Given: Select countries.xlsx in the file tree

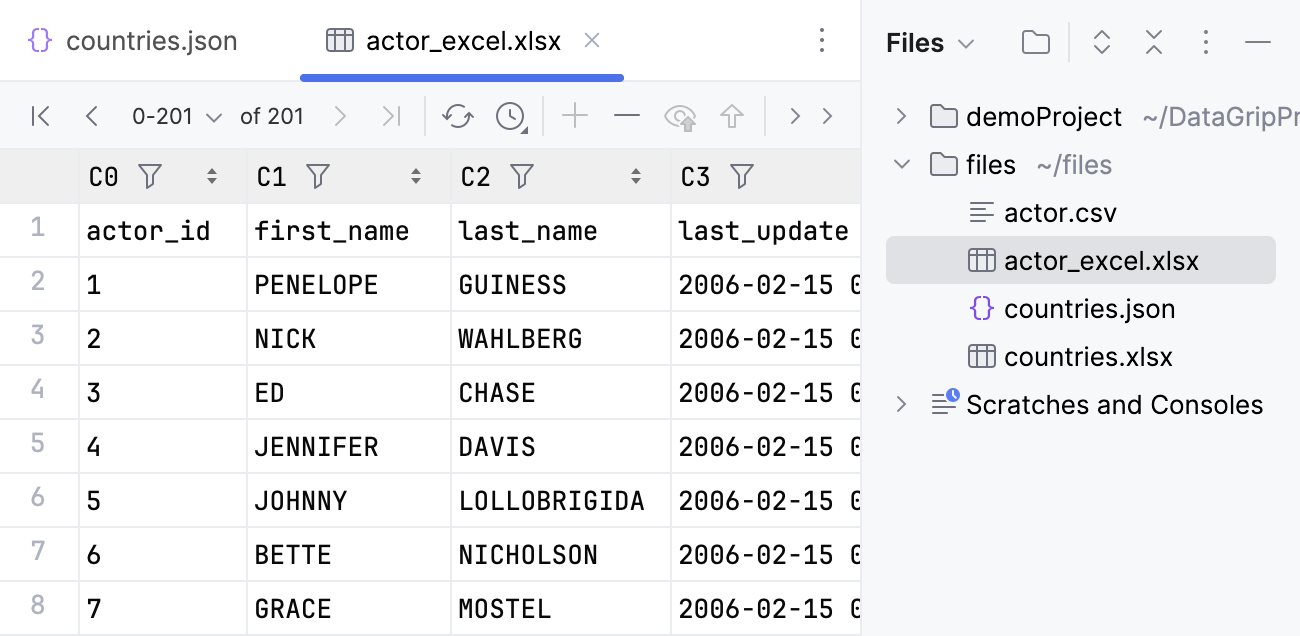Looking at the screenshot, I should [1087, 357].
